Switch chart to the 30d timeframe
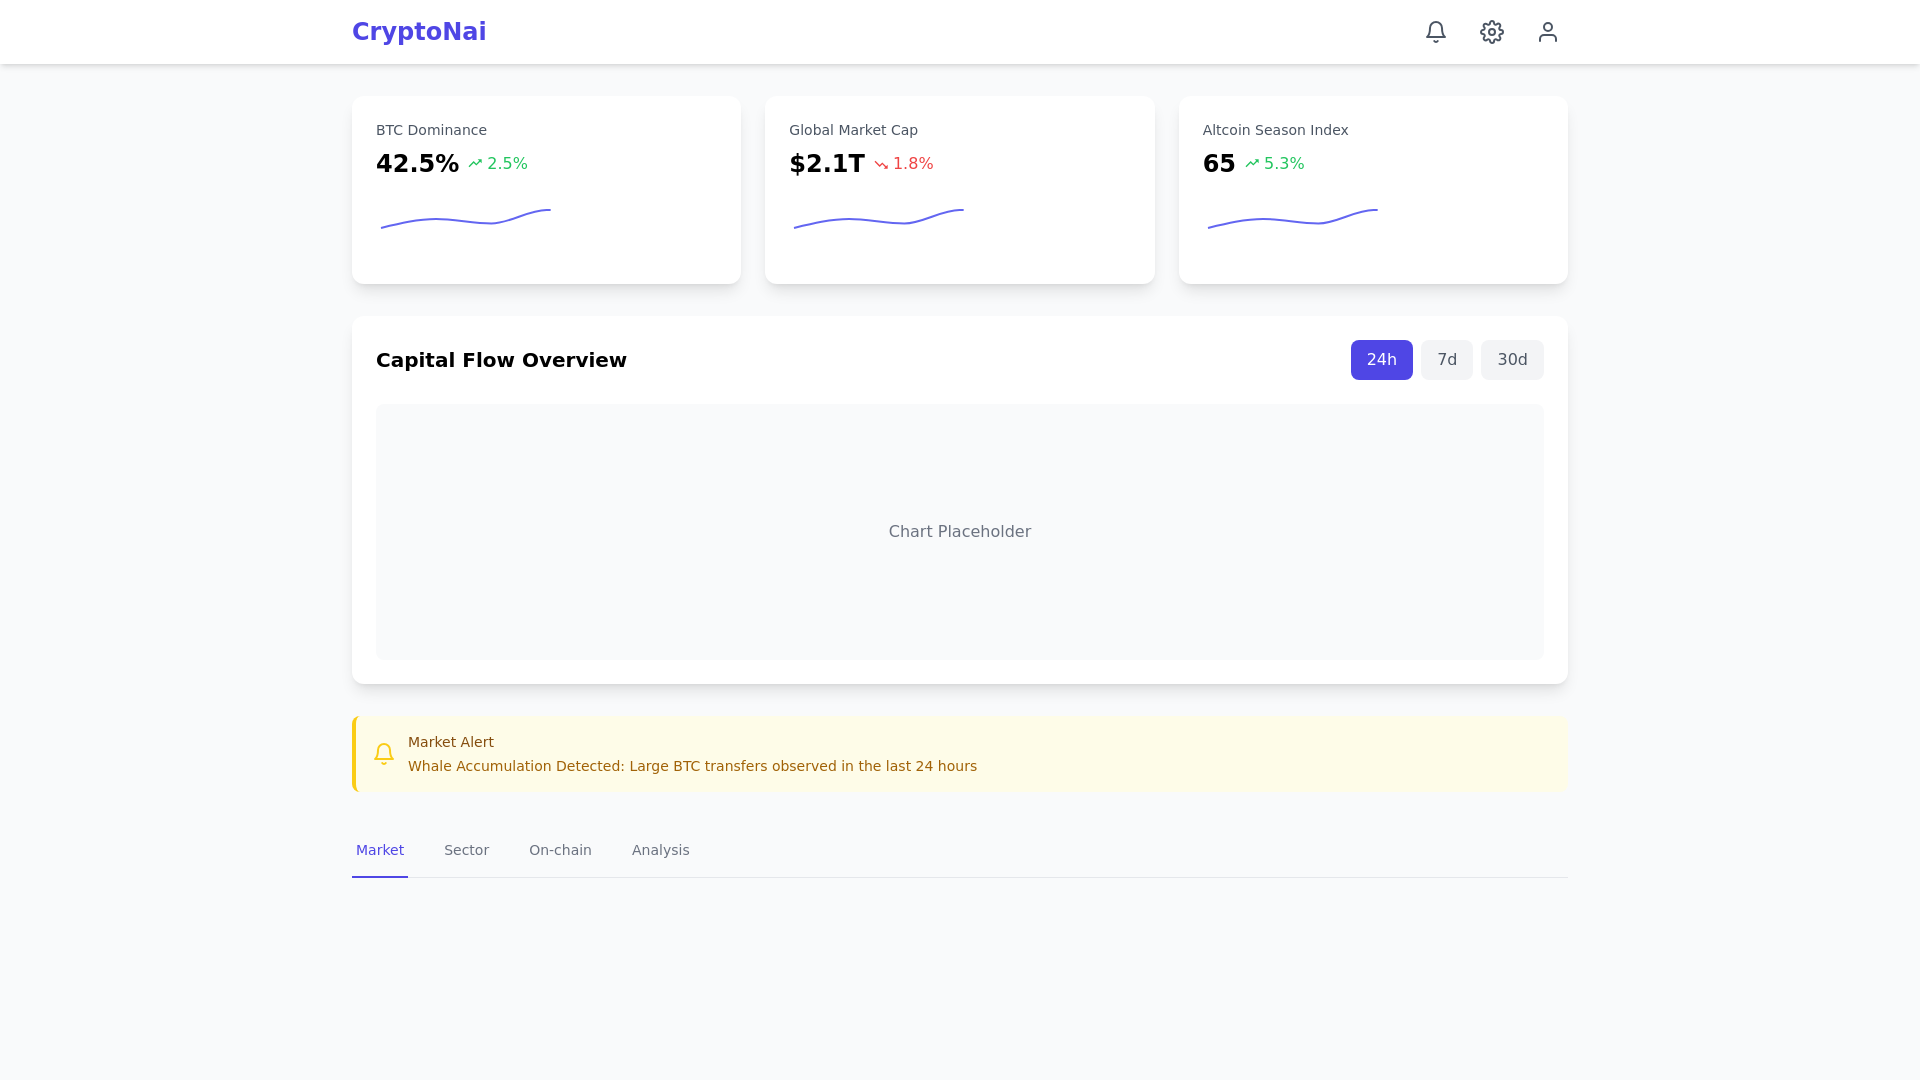1920x1080 pixels. point(1511,360)
